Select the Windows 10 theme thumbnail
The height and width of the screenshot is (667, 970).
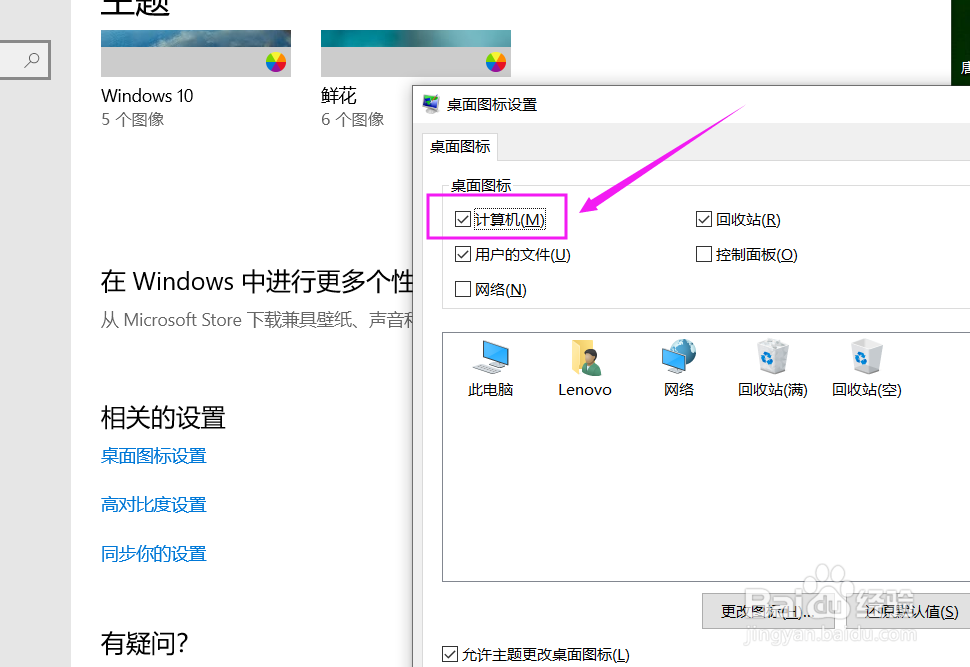(195, 53)
